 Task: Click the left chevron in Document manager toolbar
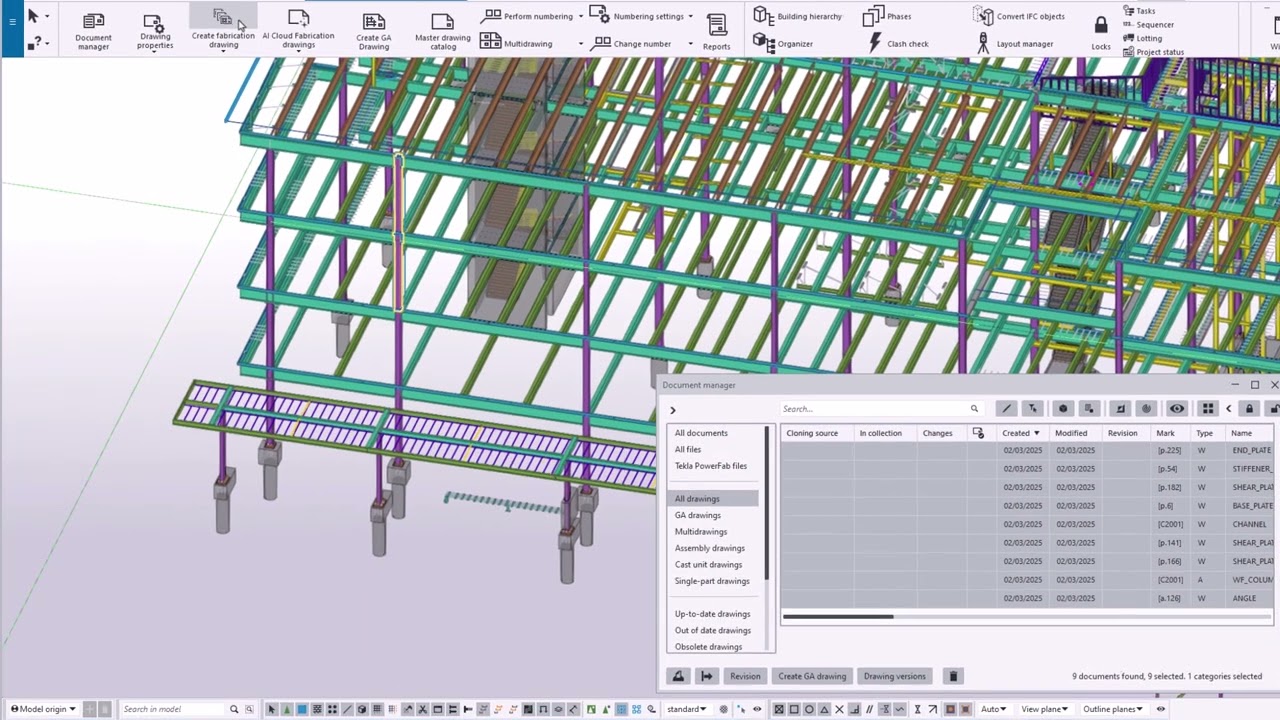1229,408
